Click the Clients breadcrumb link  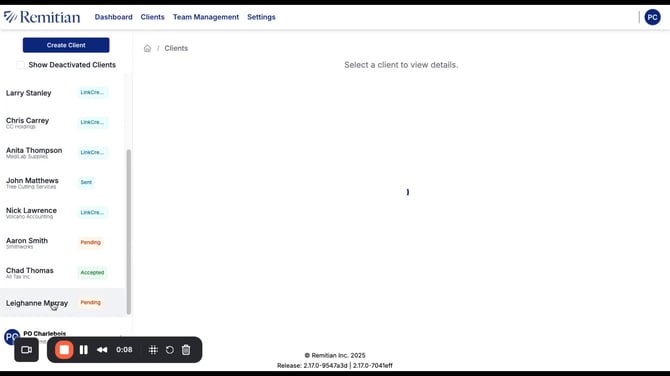pyautogui.click(x=176, y=48)
